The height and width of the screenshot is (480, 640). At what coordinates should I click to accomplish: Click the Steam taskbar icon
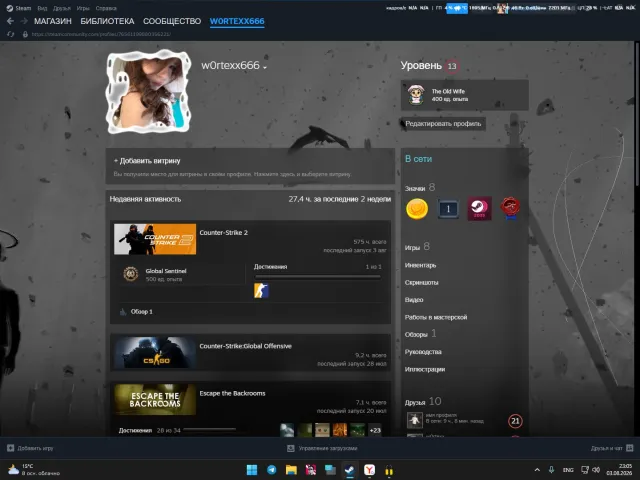click(350, 470)
